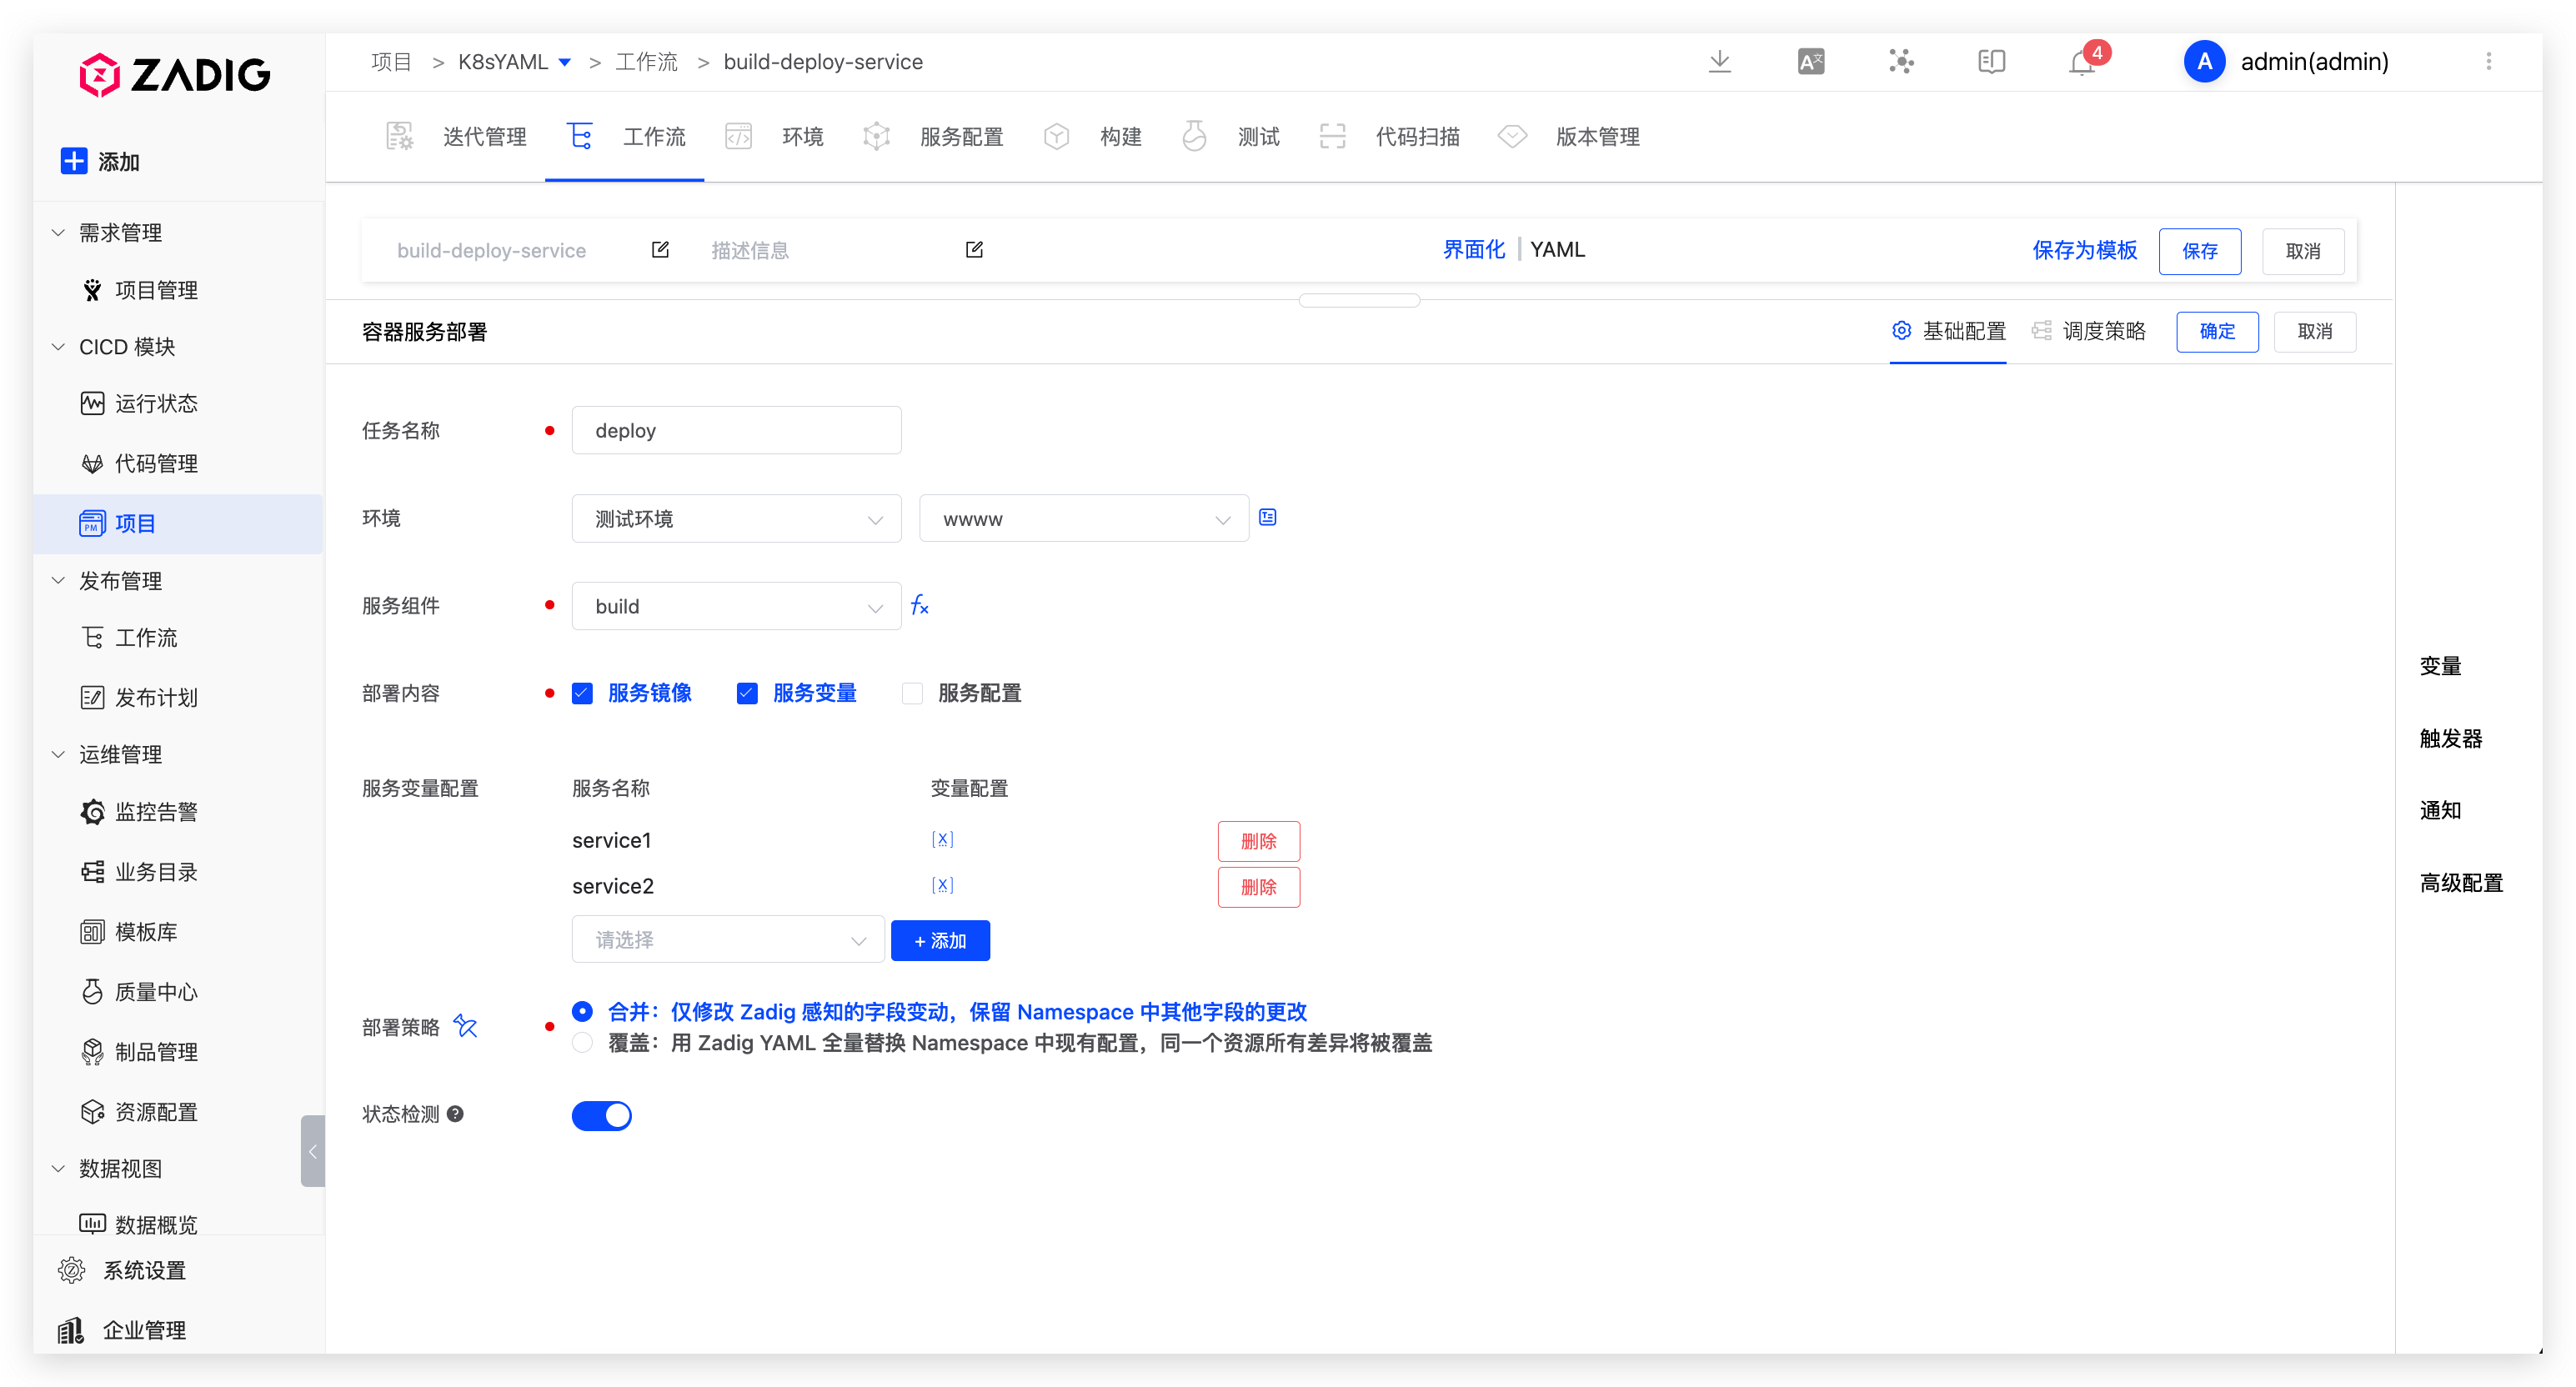Screen dimensions: 2576x1387
Task: Collapse the CICD 模块 sidebar group
Action: click(x=58, y=346)
